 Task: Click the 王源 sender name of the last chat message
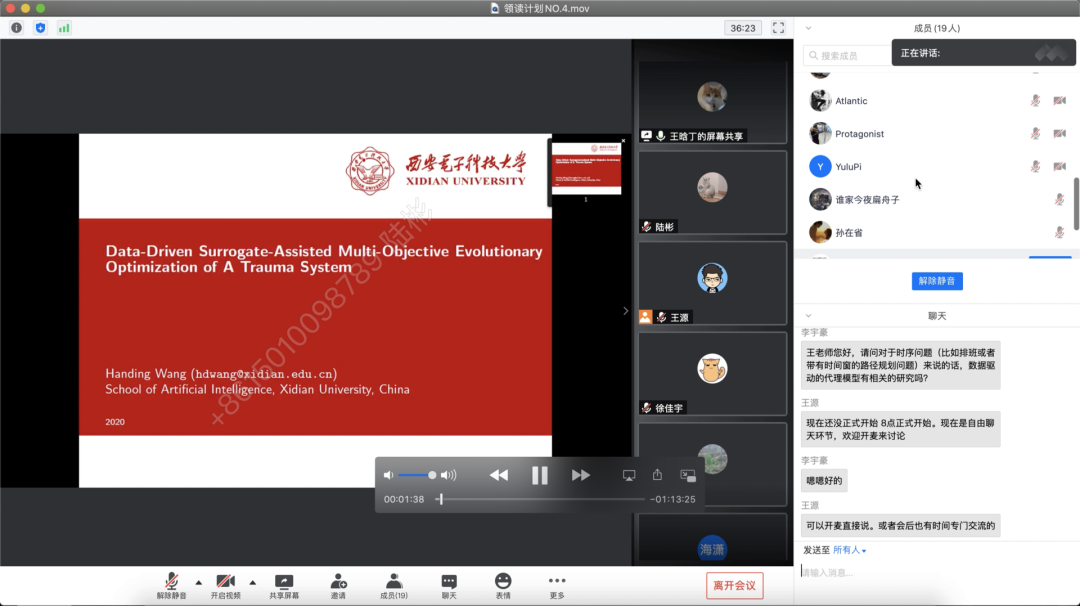809,505
